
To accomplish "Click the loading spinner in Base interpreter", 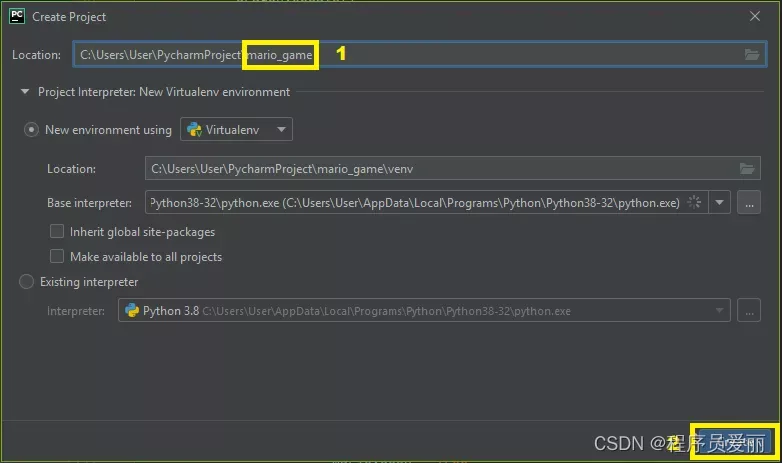I will pos(694,203).
